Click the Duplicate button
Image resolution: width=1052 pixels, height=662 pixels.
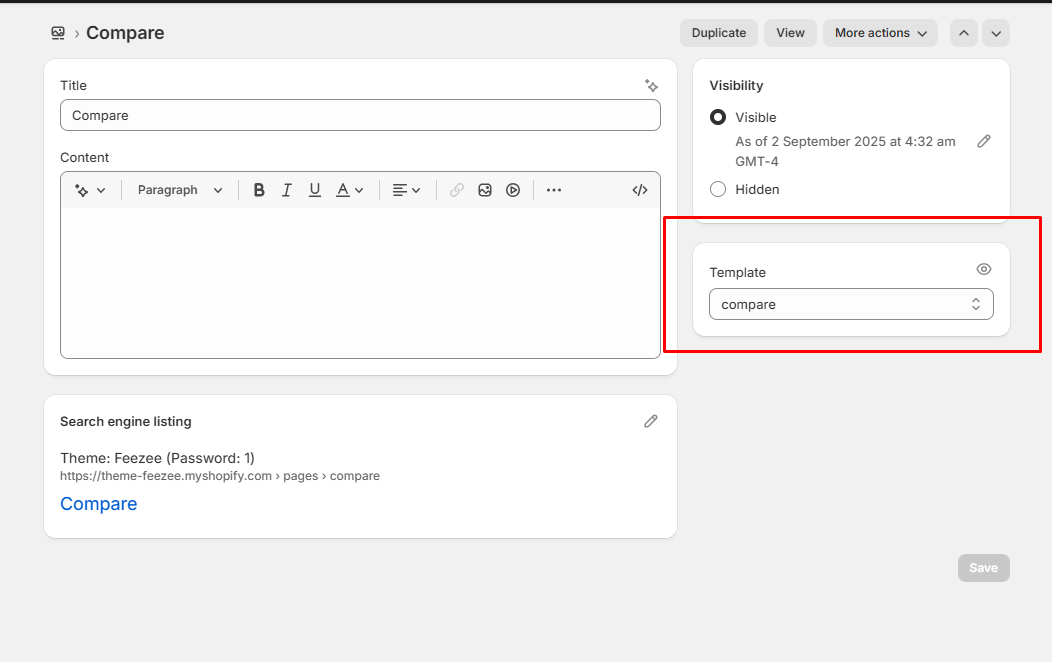tap(719, 33)
